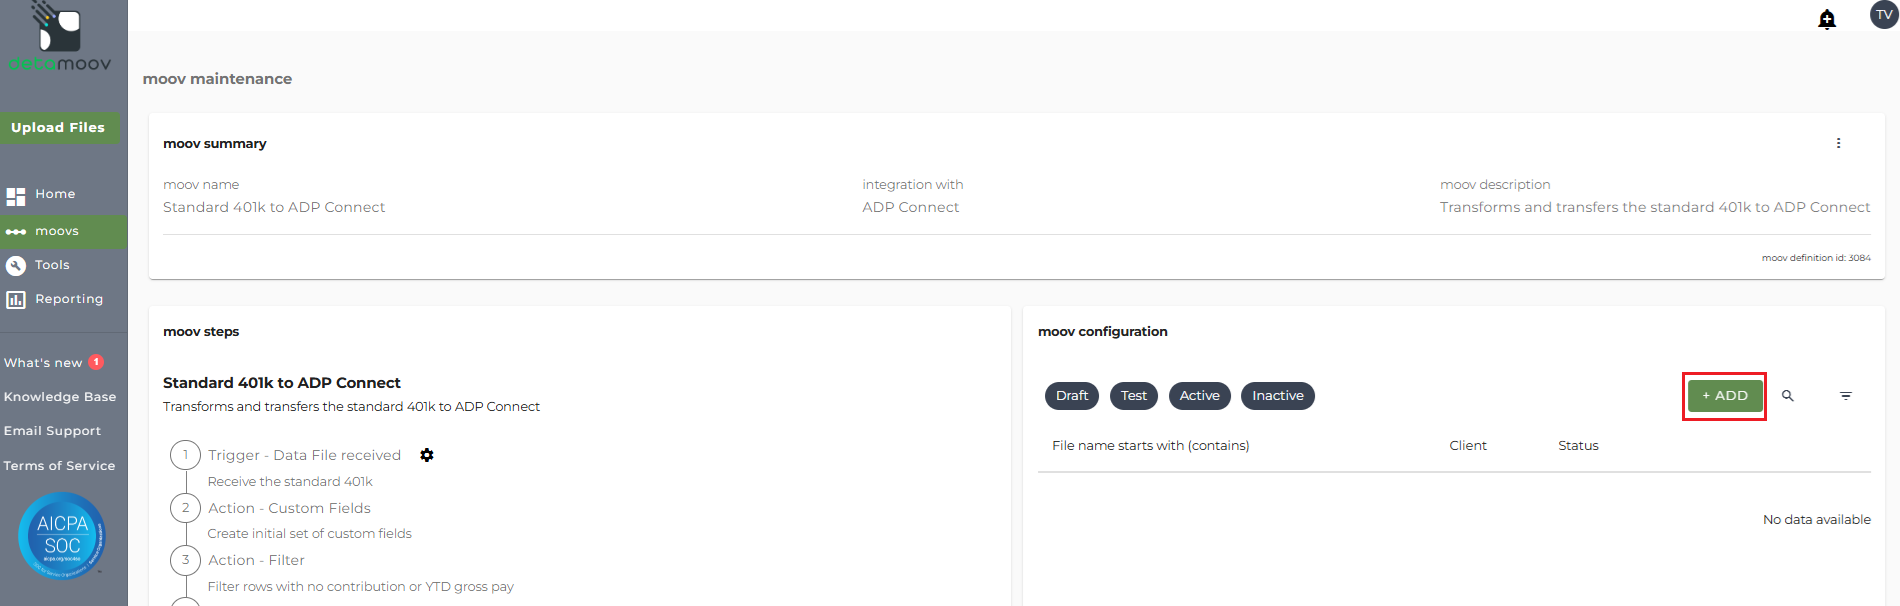Click the notification bell icon
Screen dimensions: 1900x606
pyautogui.click(x=1827, y=19)
